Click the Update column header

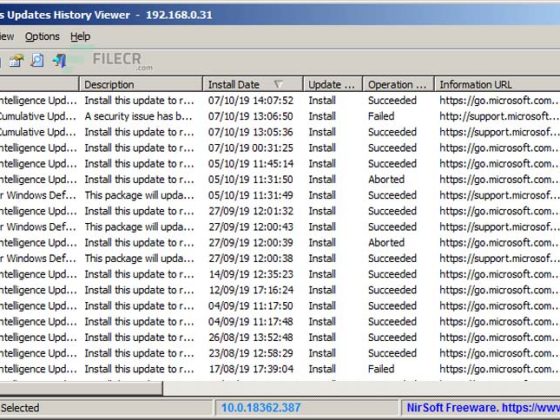point(332,84)
